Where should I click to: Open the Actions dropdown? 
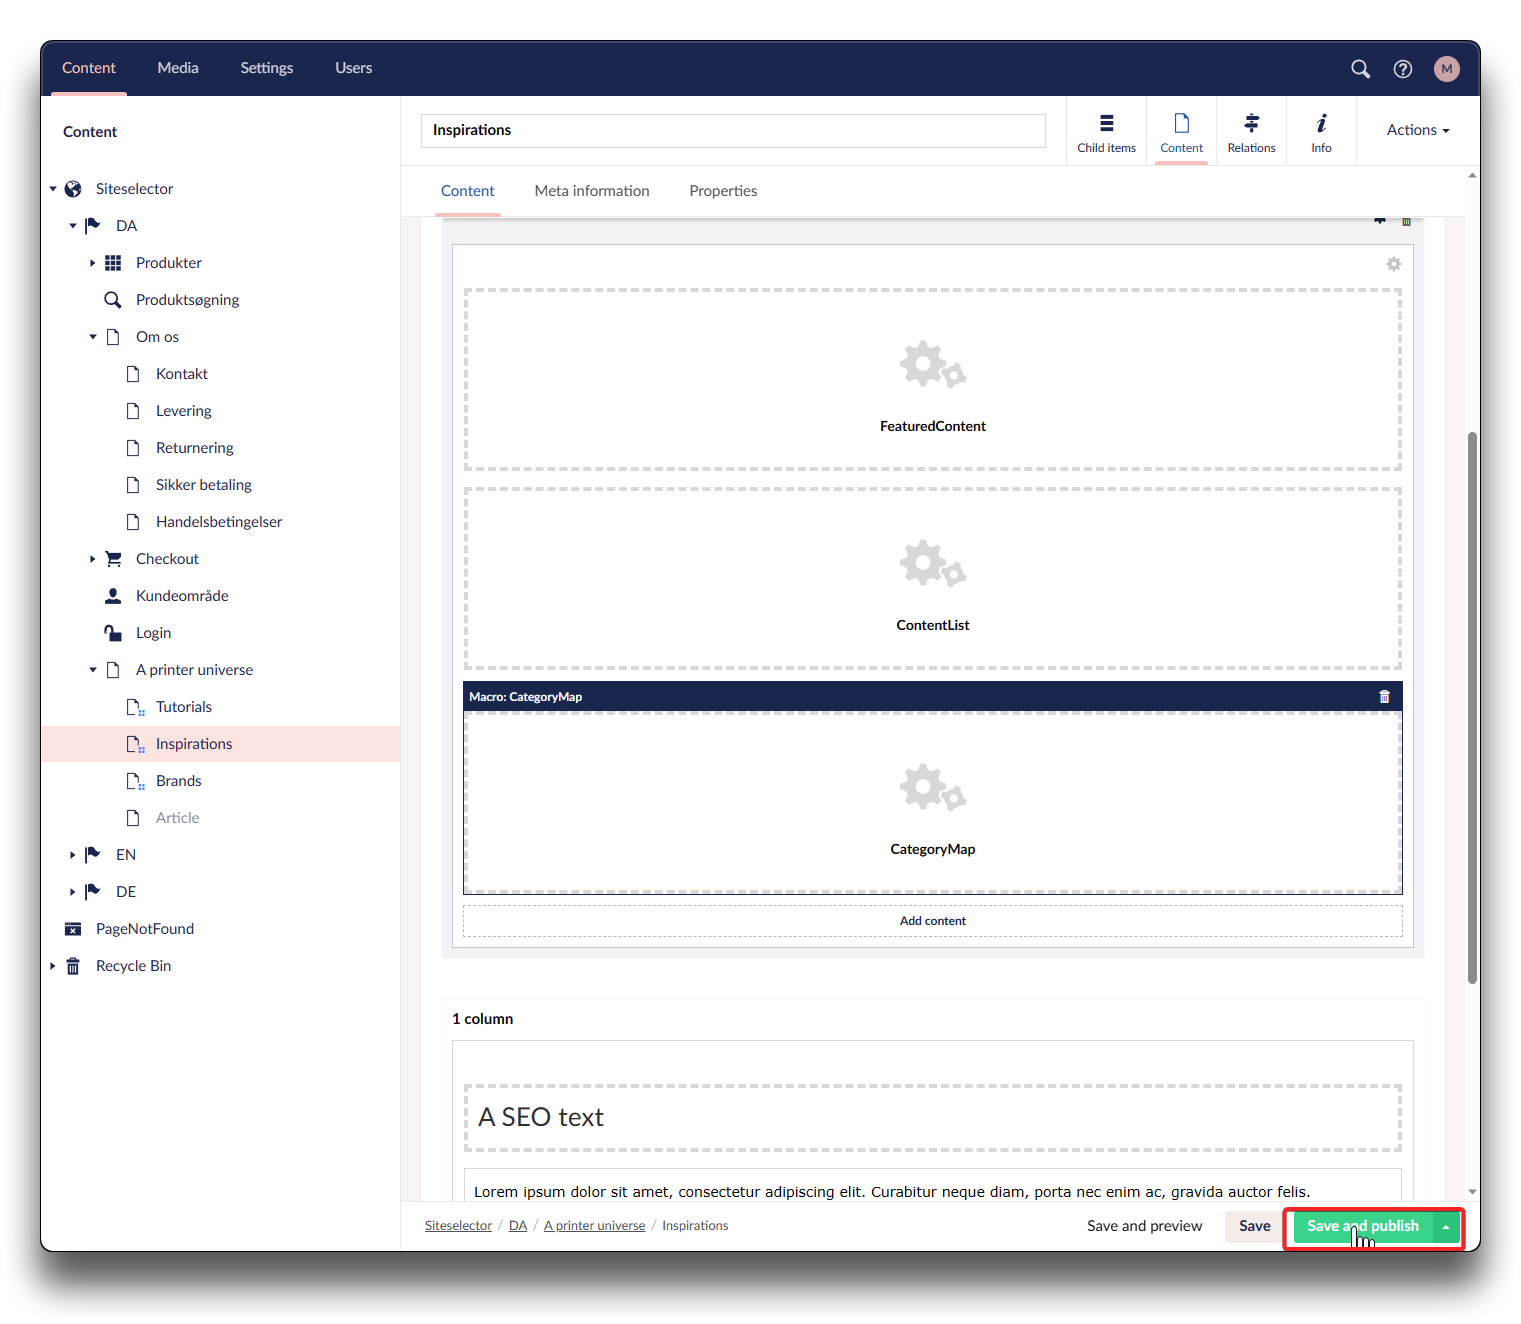click(1417, 130)
